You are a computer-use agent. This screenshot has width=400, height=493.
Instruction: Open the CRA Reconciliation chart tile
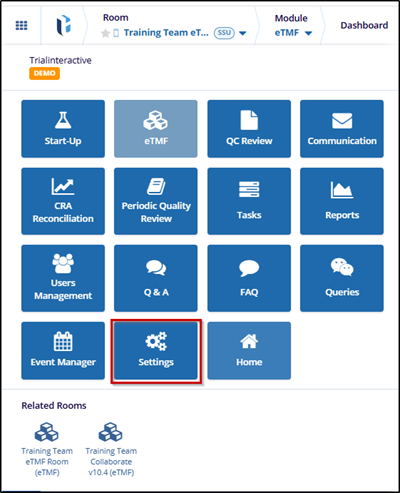tap(63, 201)
